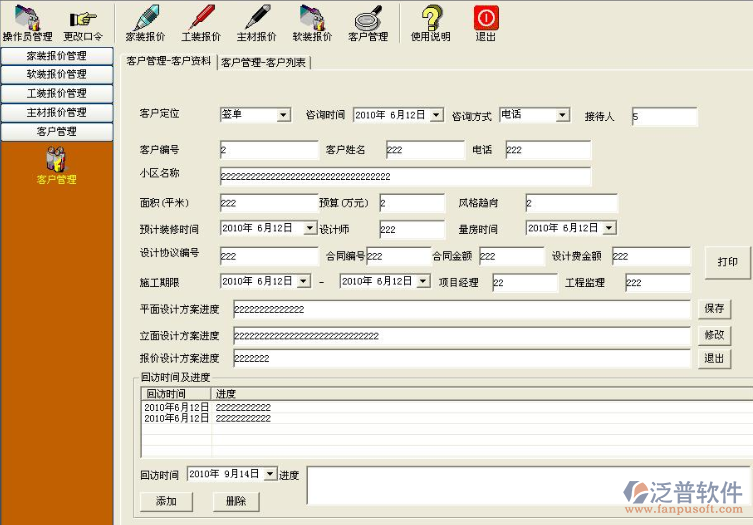Click the 更改口令 pointing hand icon

point(83,20)
